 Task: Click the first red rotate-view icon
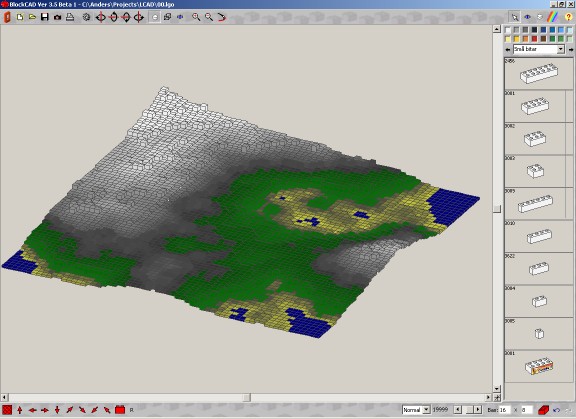click(x=101, y=17)
